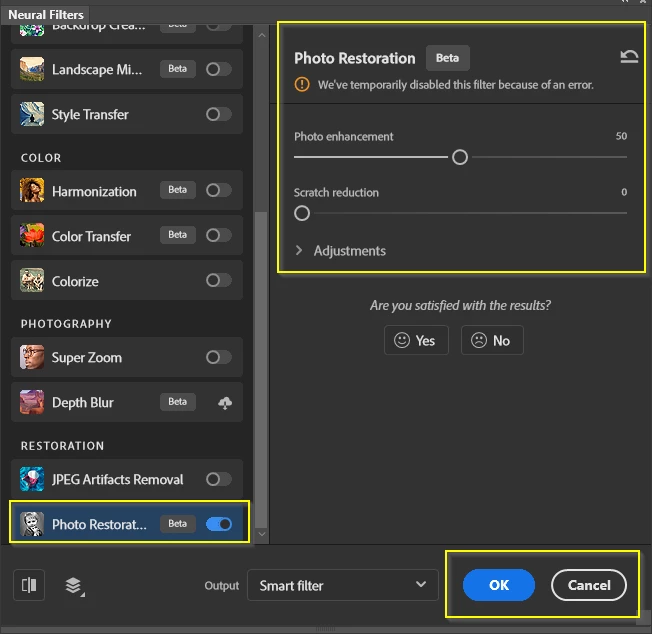Screen dimensions: 652x634
Task: Click the Color Transfer flower thumbnail
Action: (x=32, y=235)
